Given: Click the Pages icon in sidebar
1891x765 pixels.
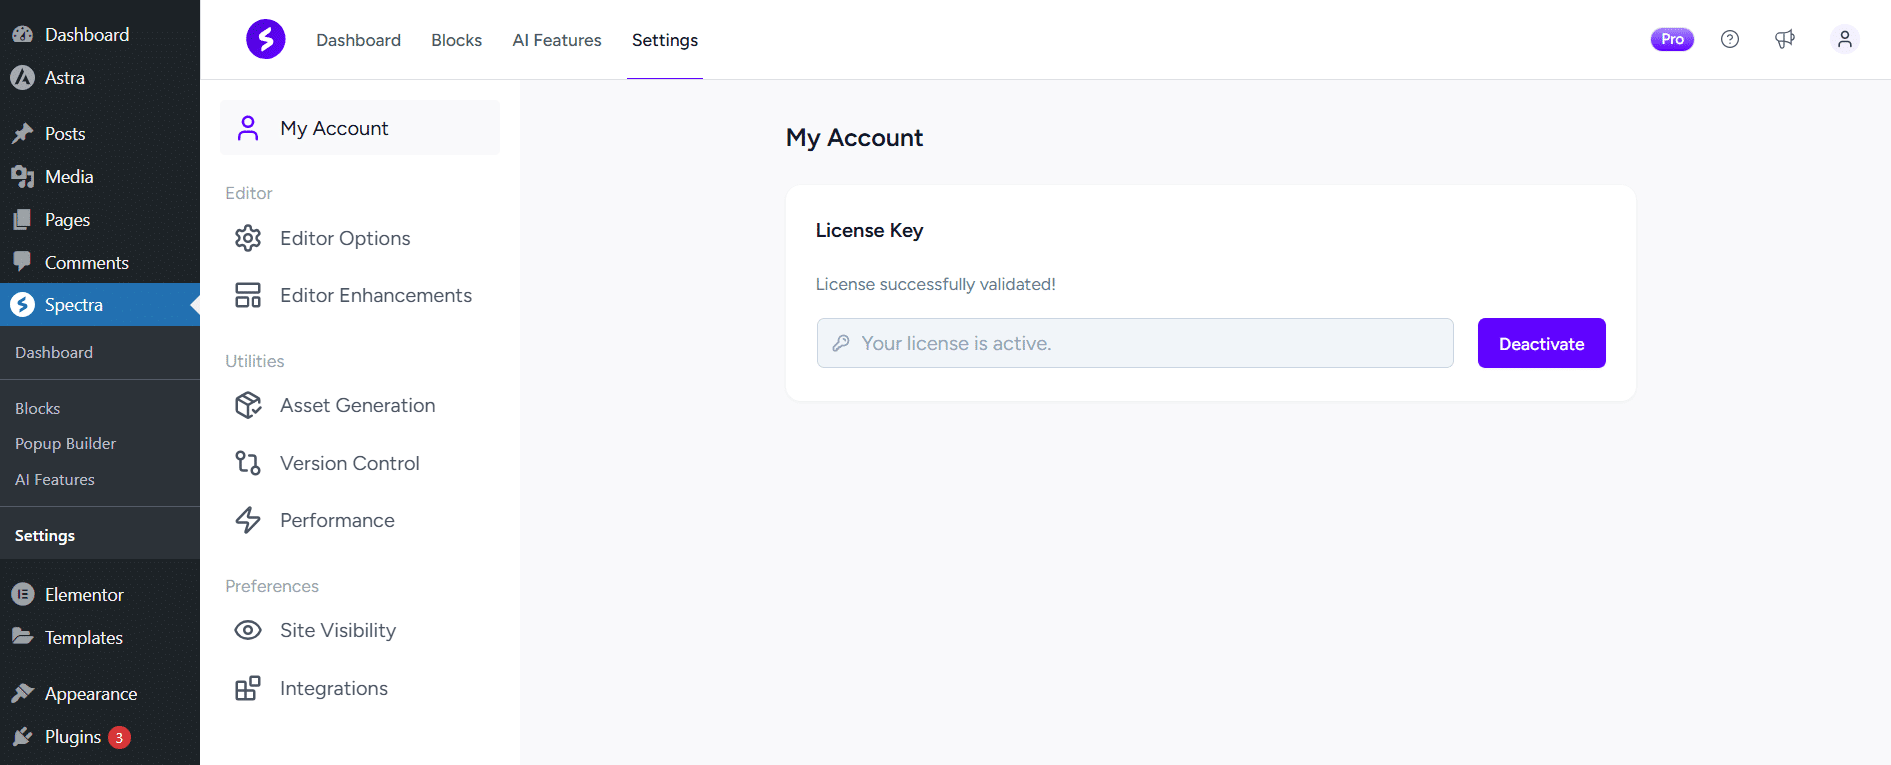Looking at the screenshot, I should (x=22, y=219).
